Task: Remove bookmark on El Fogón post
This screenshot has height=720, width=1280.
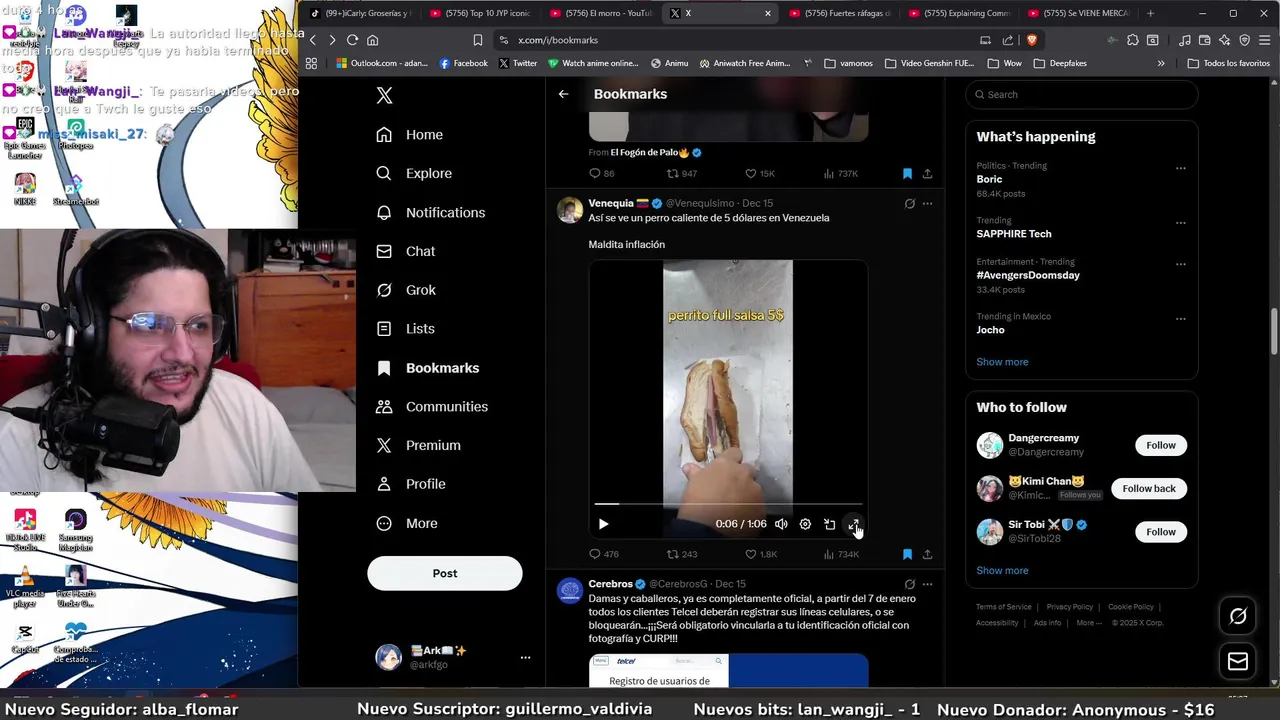Action: coord(907,174)
